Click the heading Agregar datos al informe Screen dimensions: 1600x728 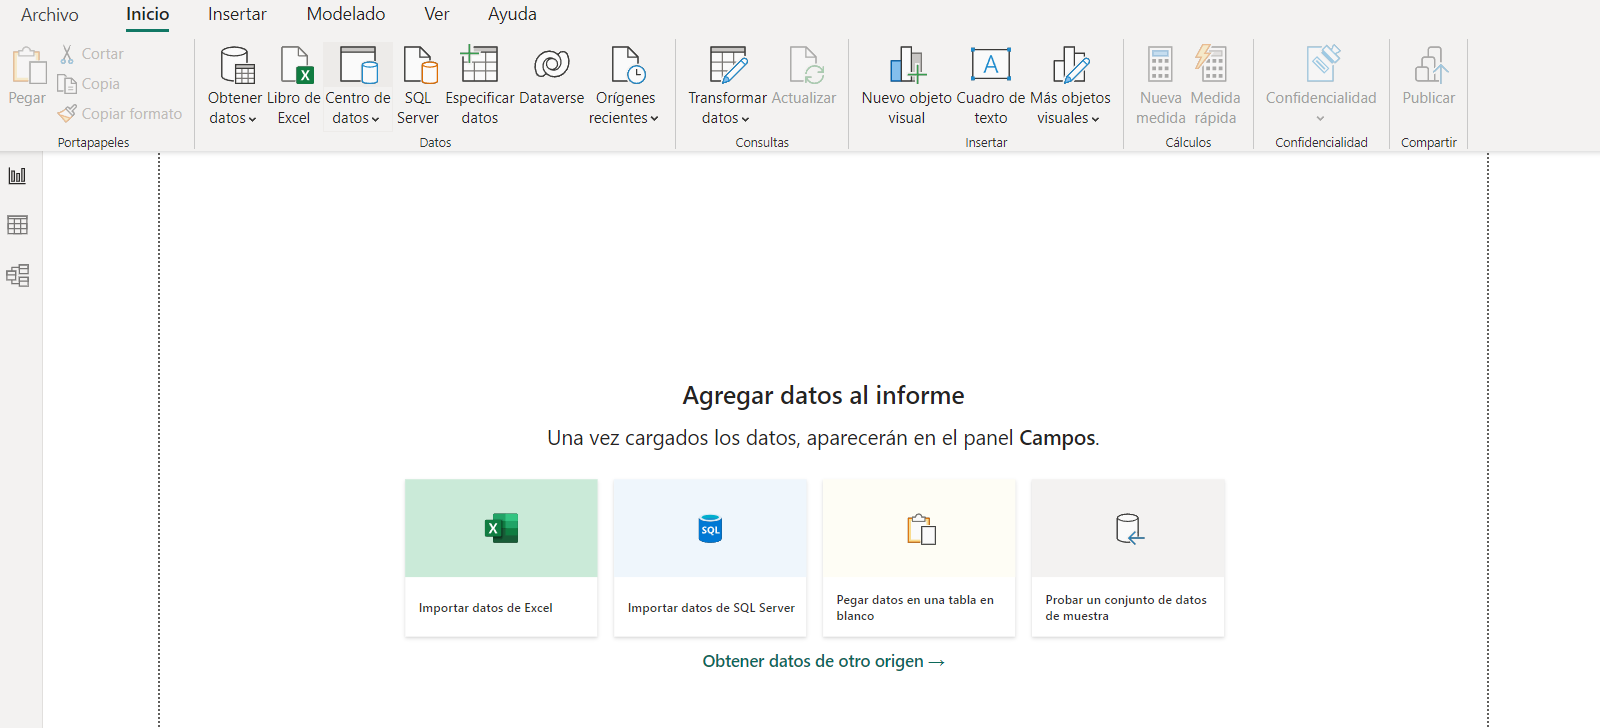823,396
